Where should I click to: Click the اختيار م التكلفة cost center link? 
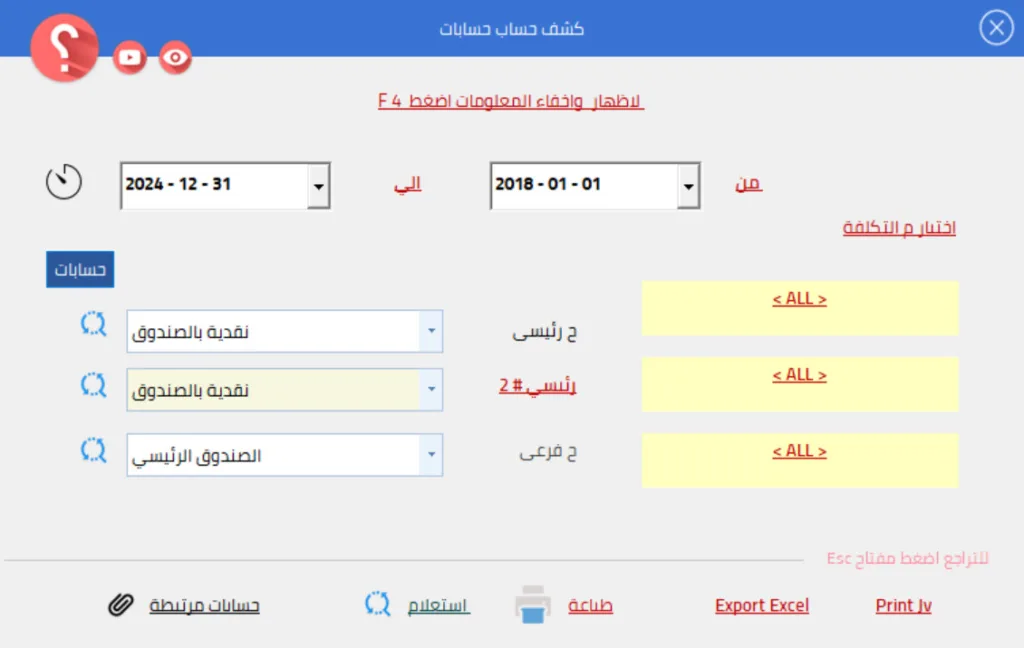[899, 228]
